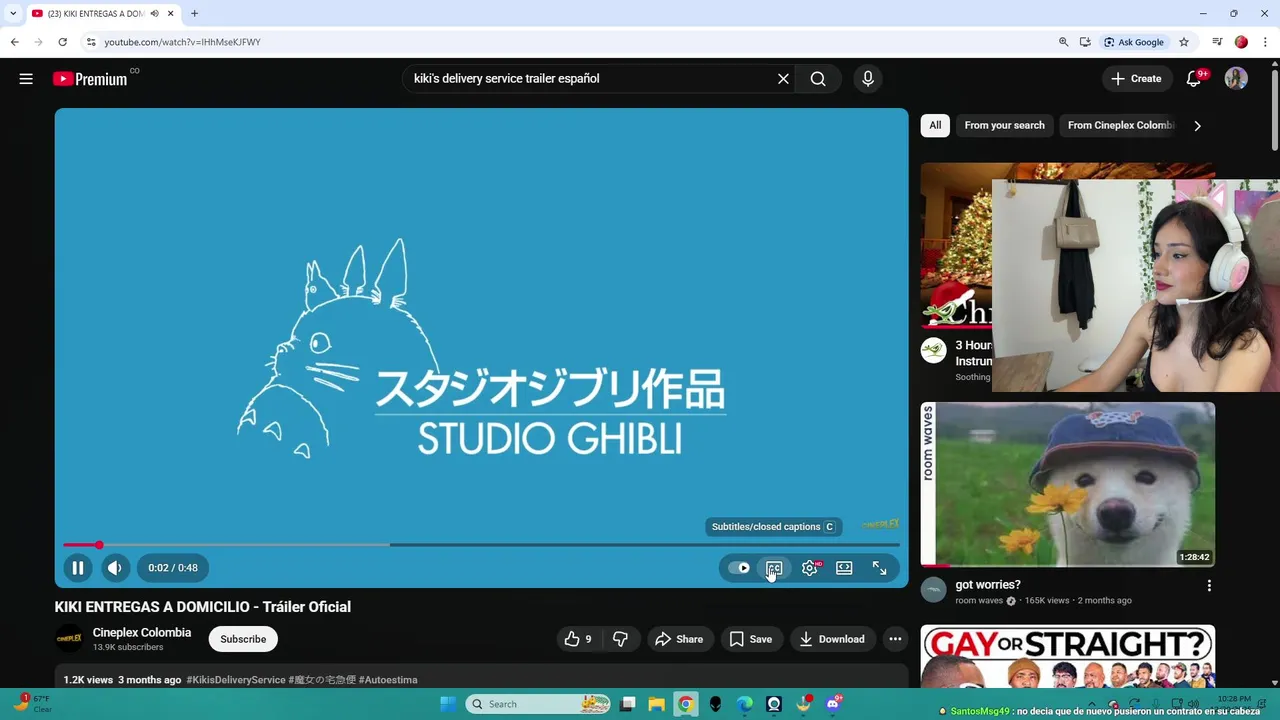Close the KIKI ENTREGAS browser tab
The image size is (1280, 720).
click(171, 14)
